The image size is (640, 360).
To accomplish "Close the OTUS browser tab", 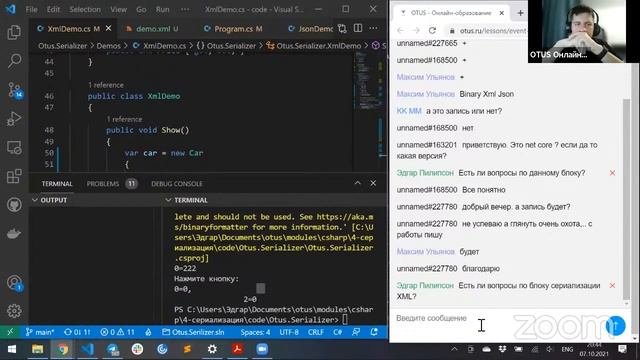I will 502,13.
